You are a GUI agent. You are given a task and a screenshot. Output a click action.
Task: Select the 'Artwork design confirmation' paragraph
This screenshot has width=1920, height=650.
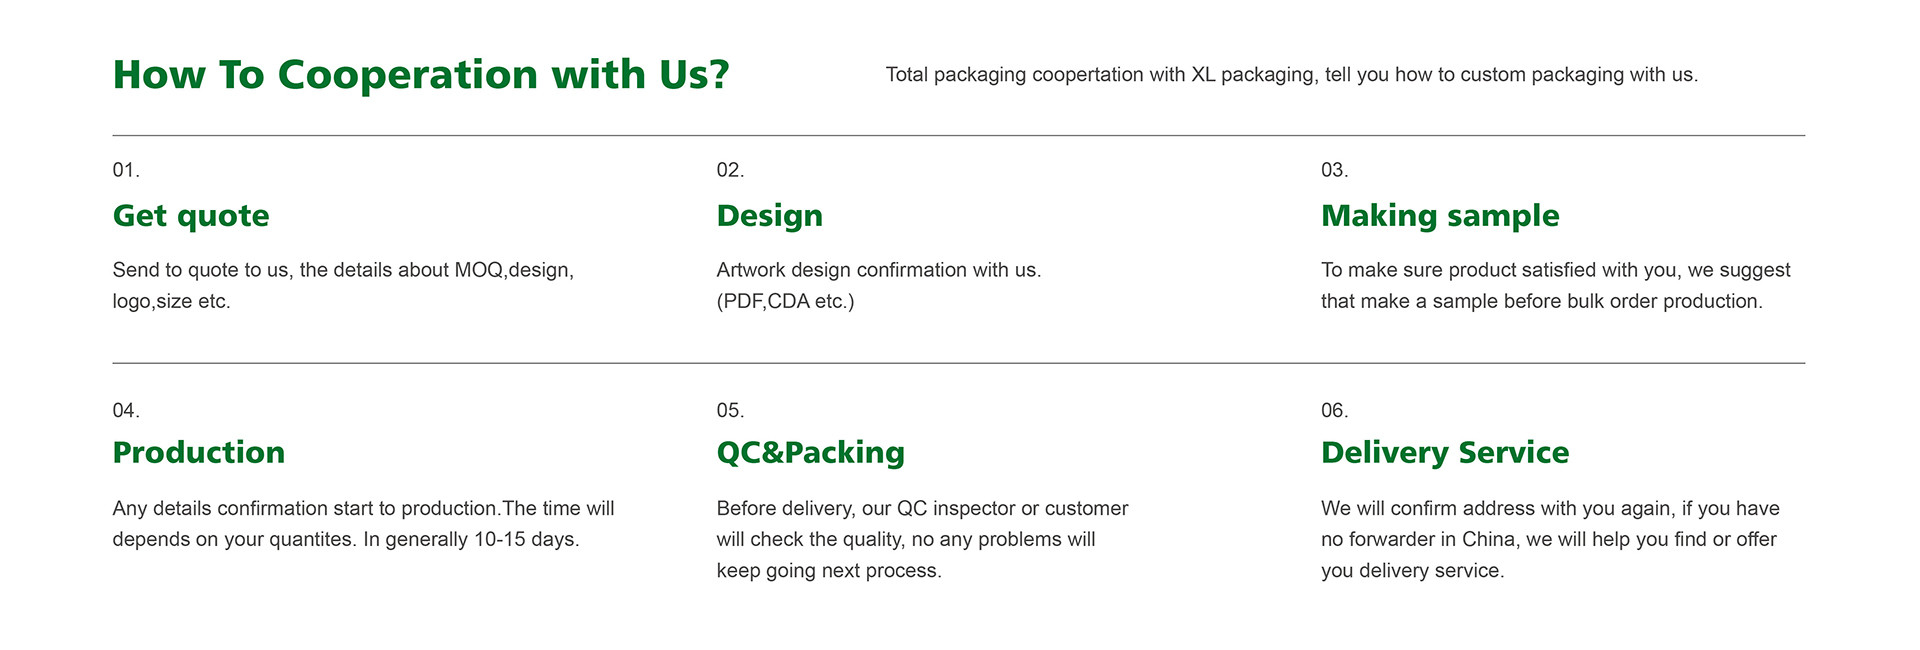click(879, 286)
